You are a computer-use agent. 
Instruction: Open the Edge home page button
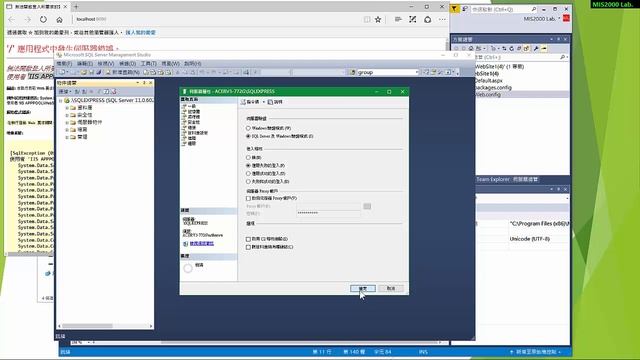pos(60,19)
